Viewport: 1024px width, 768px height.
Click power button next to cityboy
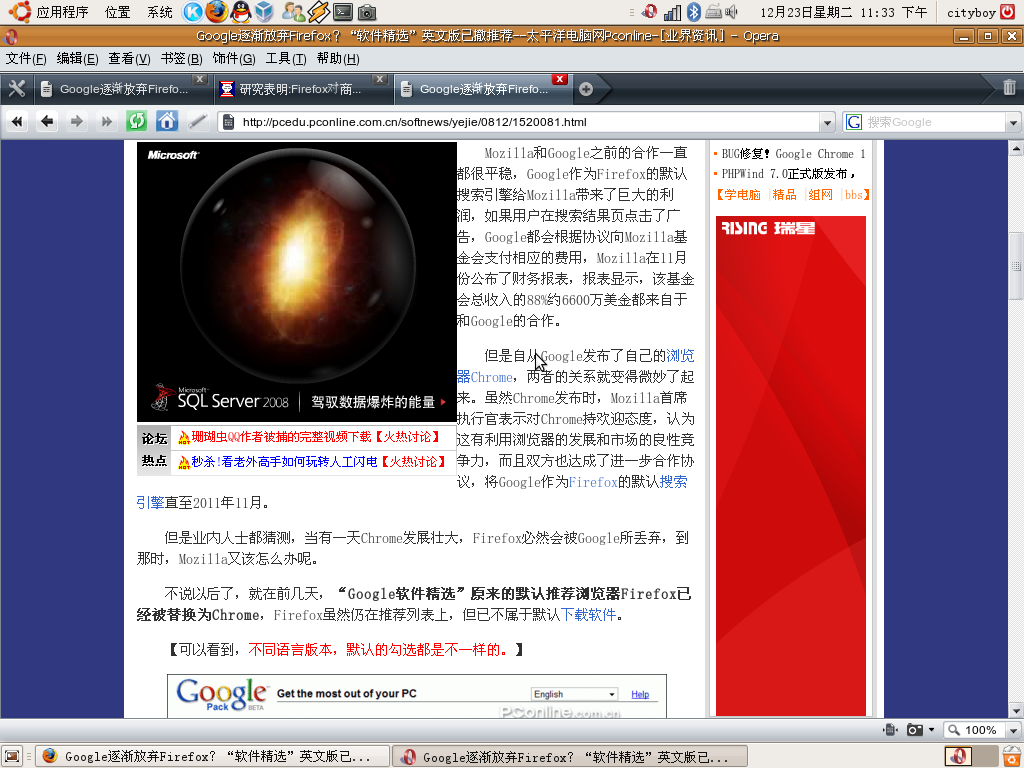click(x=1008, y=12)
